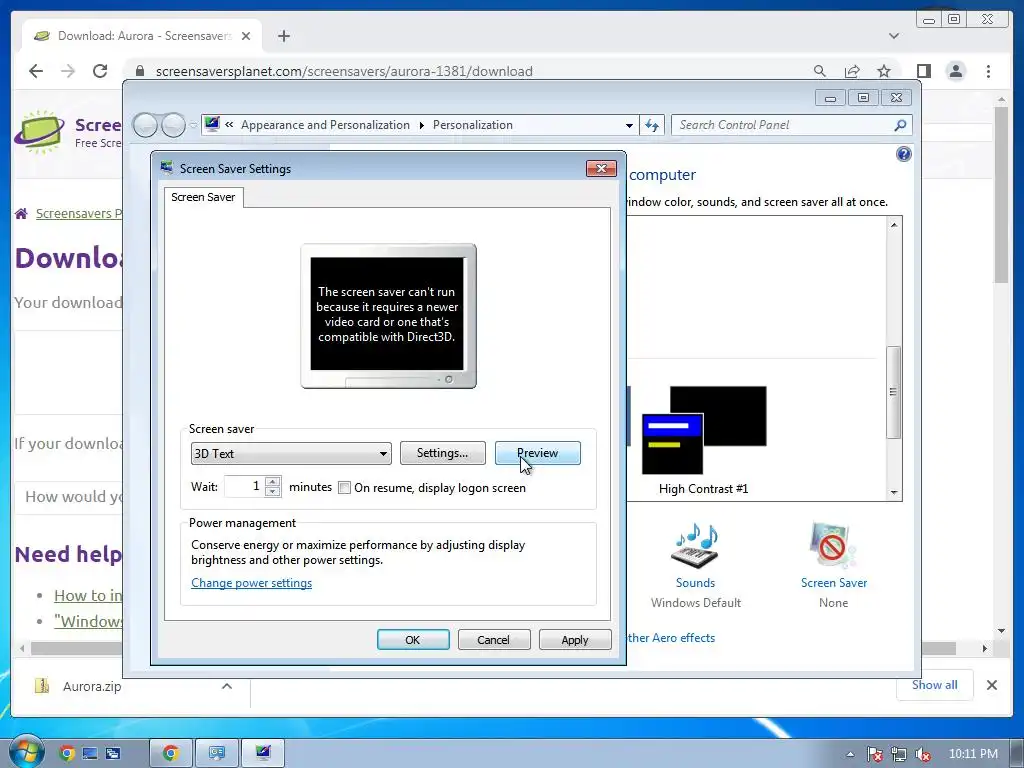Image resolution: width=1024 pixels, height=768 pixels.
Task: Close the Download: Aurora tab
Action: (x=246, y=36)
